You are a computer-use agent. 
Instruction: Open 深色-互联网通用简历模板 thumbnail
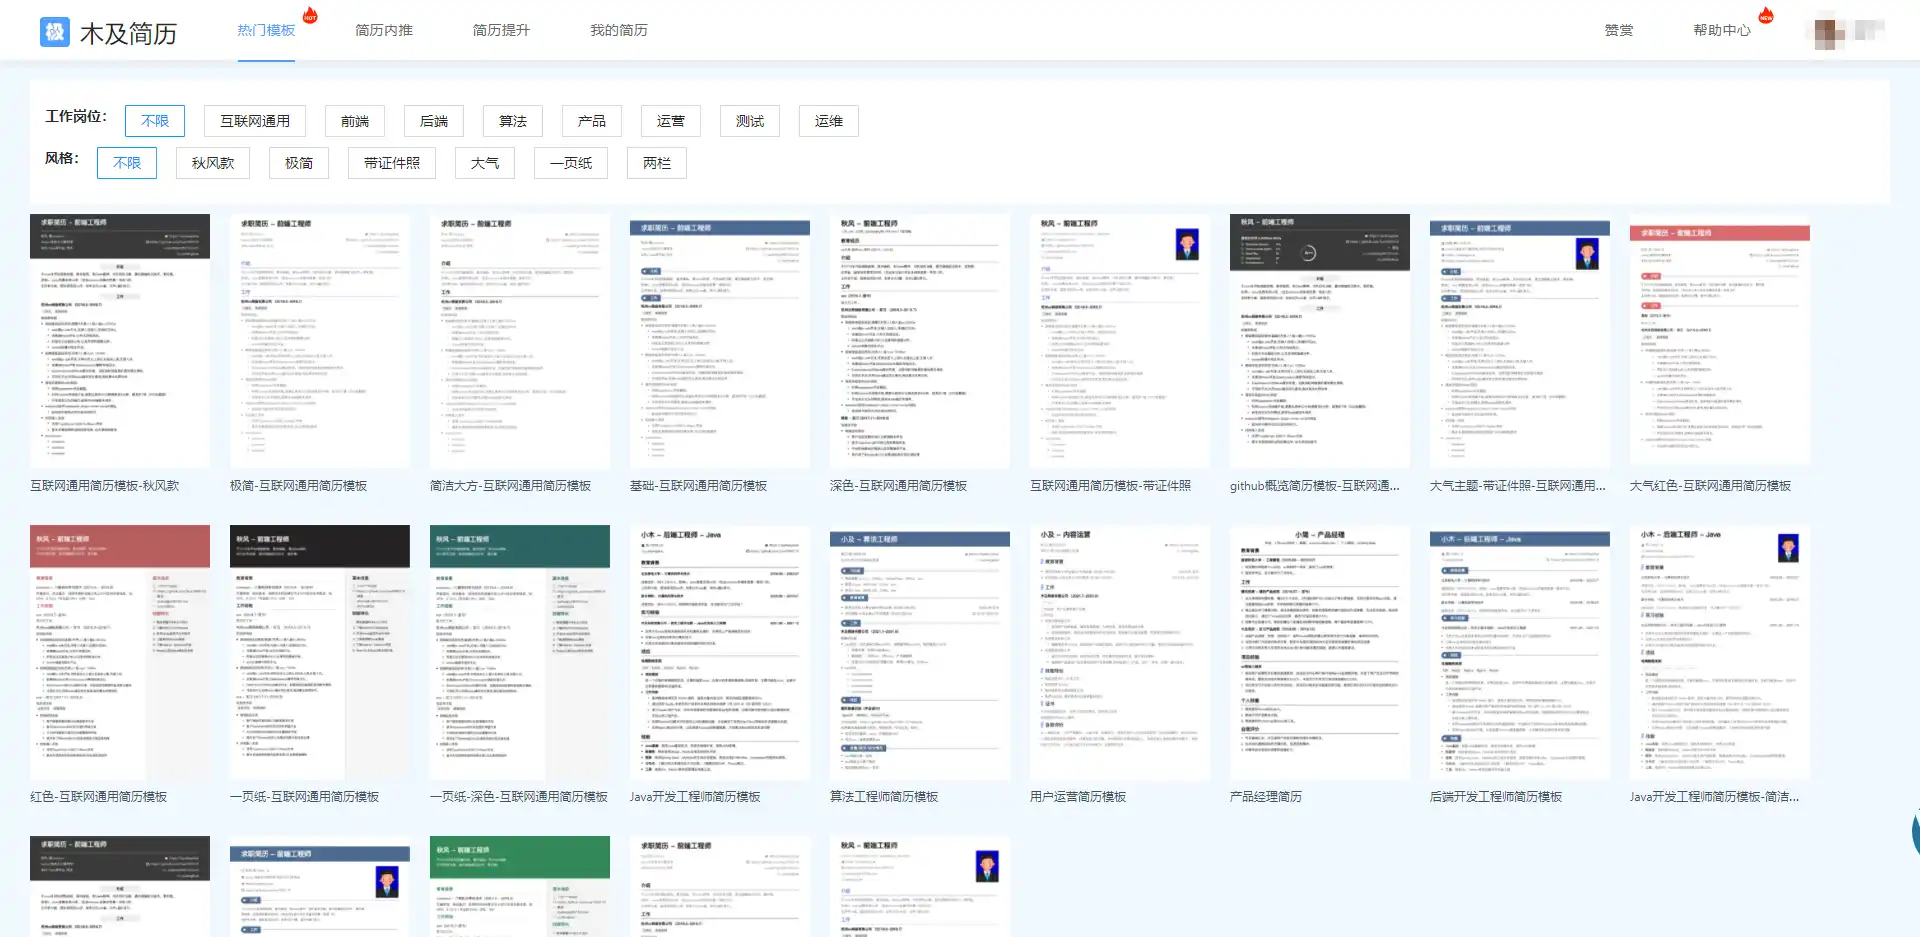(x=920, y=341)
